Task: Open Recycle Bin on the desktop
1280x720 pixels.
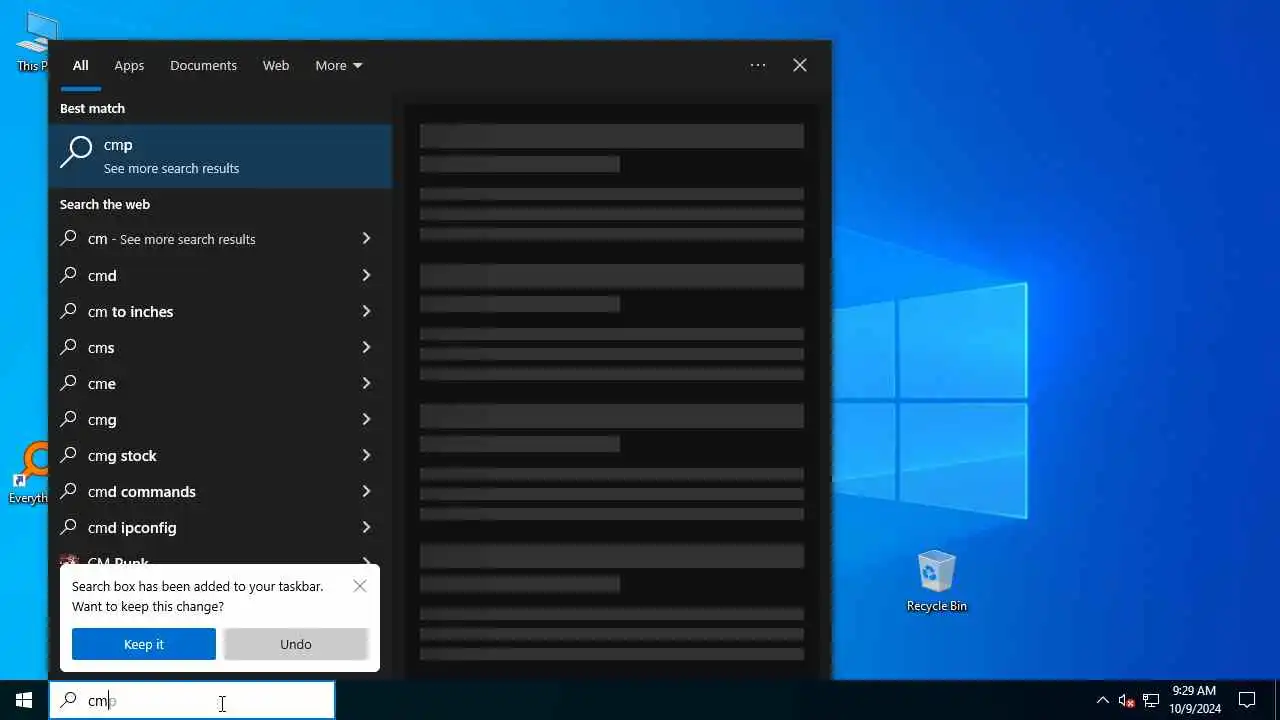Action: pos(937,581)
